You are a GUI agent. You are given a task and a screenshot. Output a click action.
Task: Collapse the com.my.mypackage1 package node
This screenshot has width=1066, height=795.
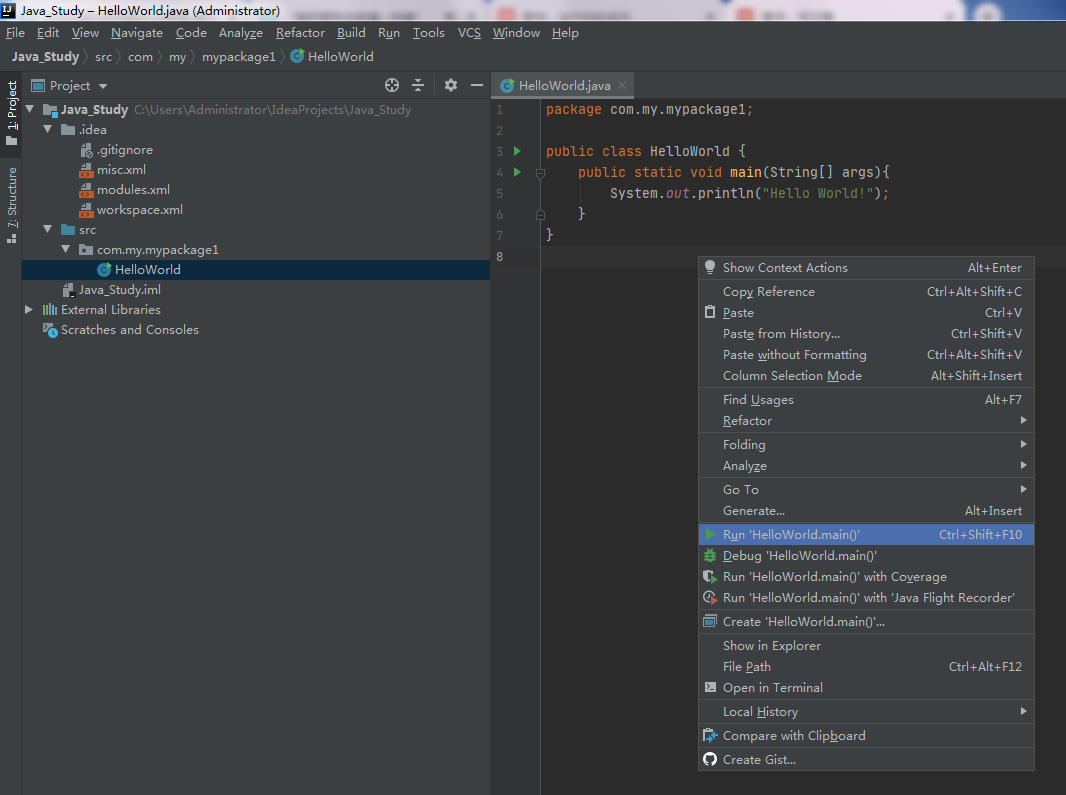click(x=66, y=250)
